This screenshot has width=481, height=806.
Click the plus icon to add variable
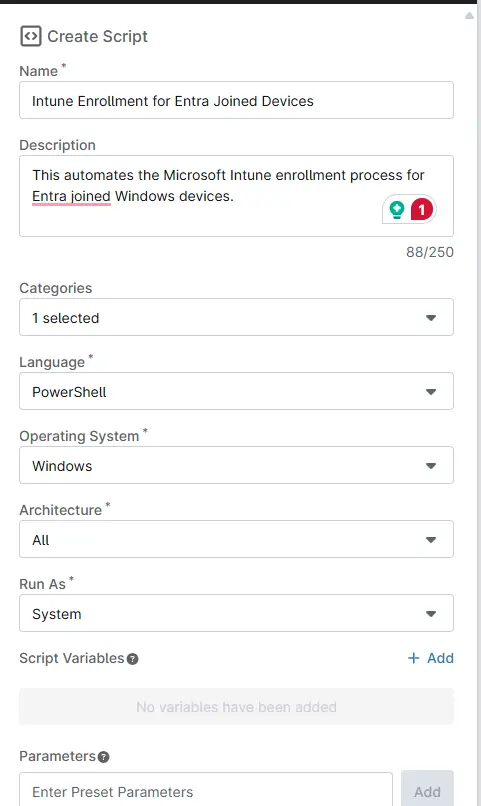(x=413, y=658)
